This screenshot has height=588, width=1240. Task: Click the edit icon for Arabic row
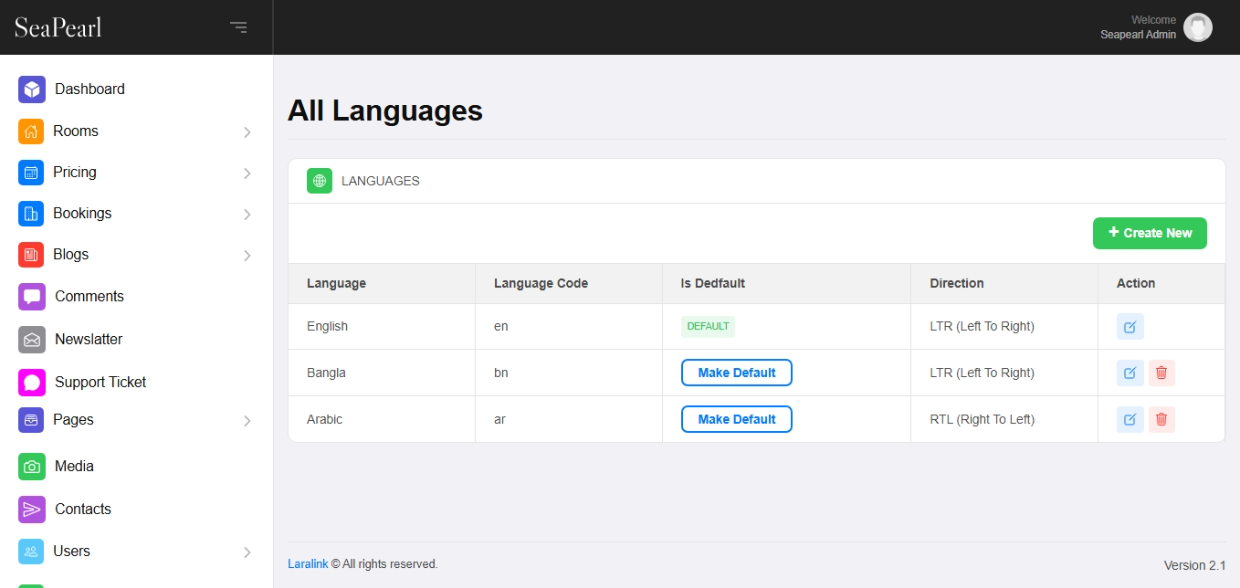pos(1130,420)
